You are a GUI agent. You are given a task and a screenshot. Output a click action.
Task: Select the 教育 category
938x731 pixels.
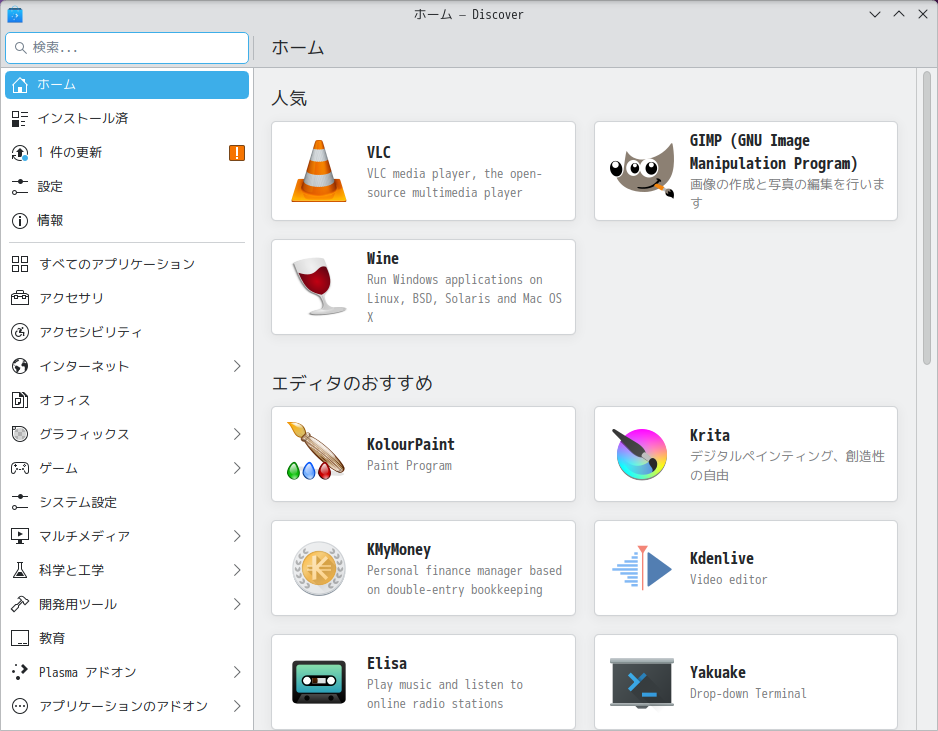[x=127, y=638]
